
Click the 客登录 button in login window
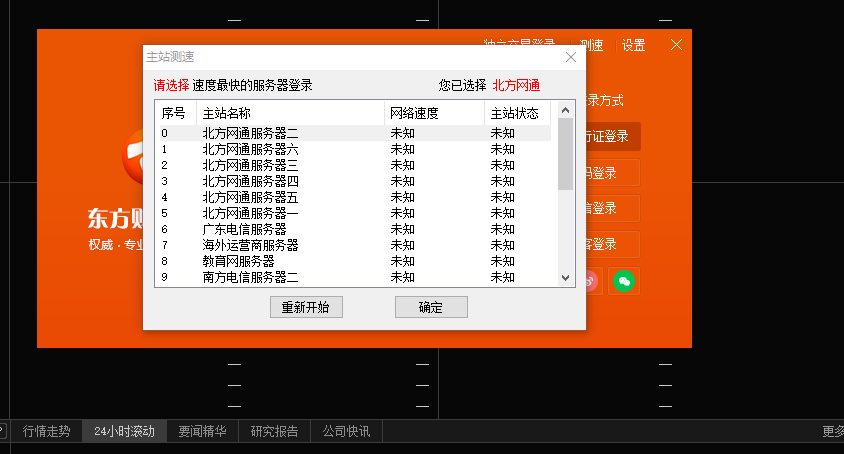click(613, 245)
